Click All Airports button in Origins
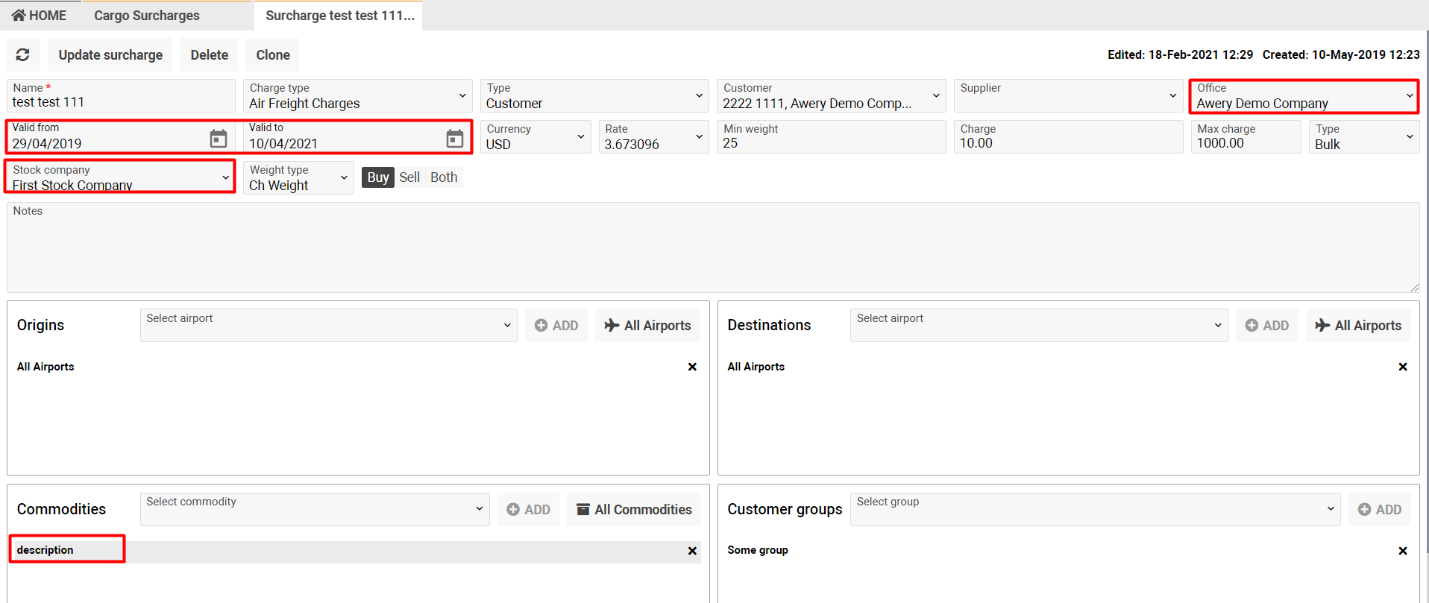The height and width of the screenshot is (603, 1429). click(x=647, y=325)
